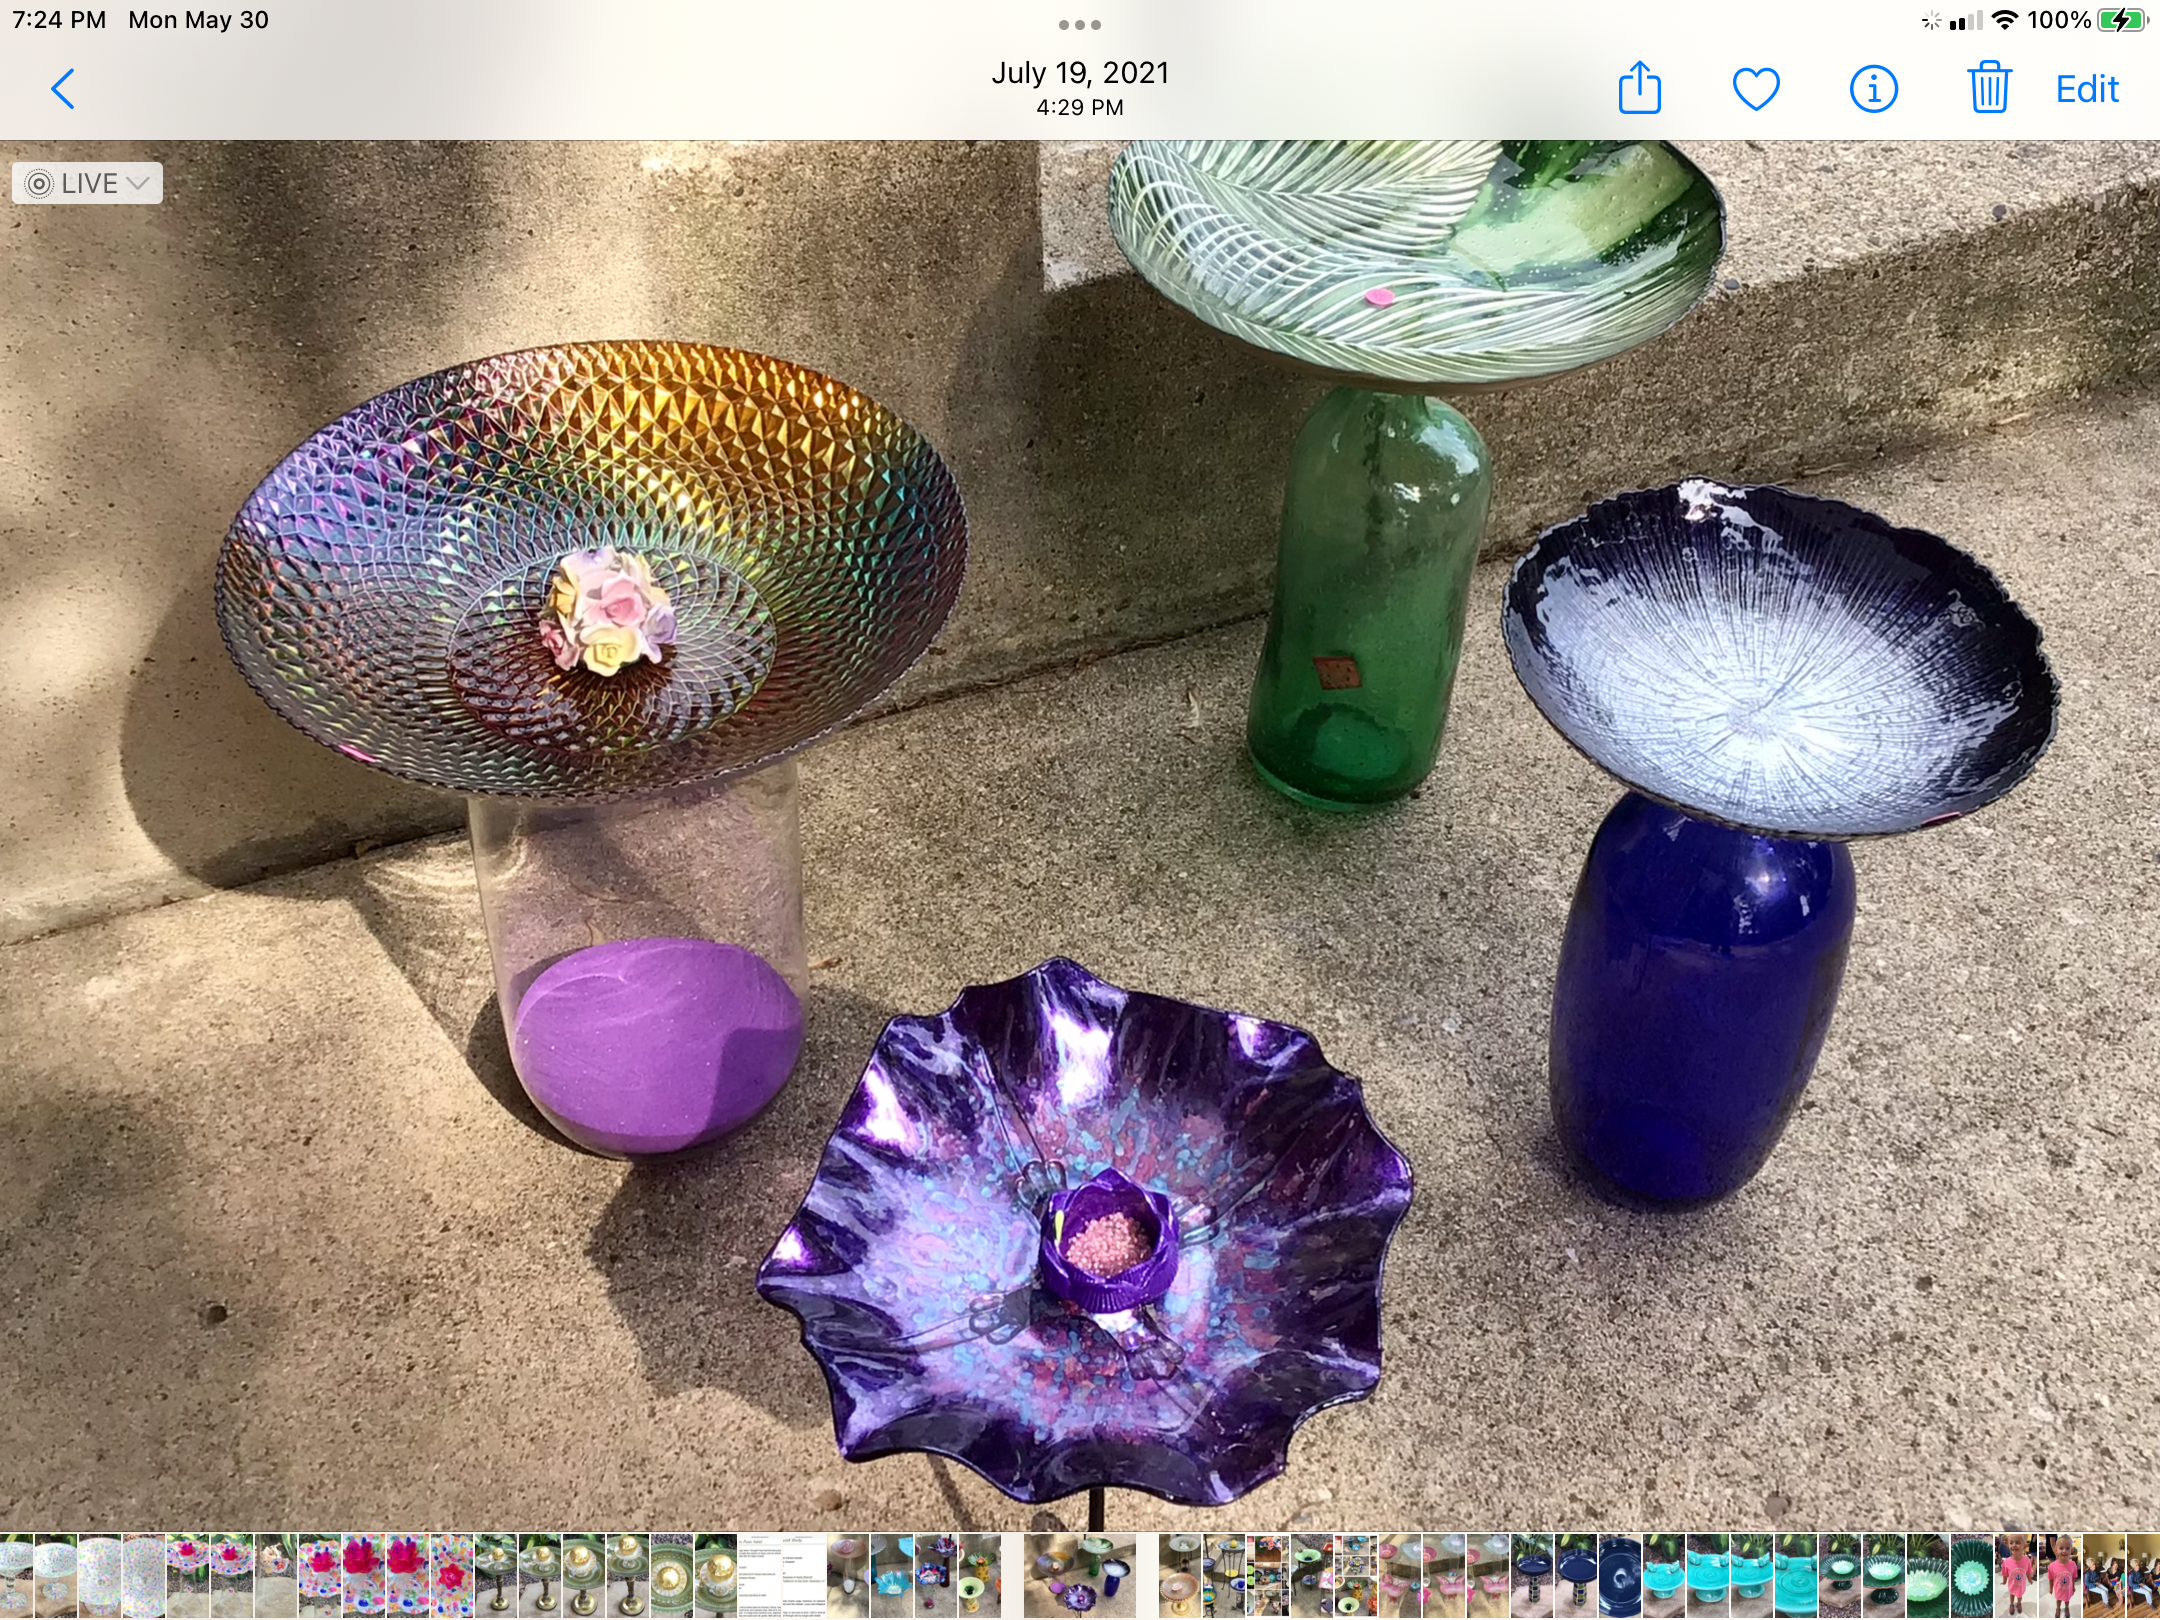Open the share sheet for this photo
The height and width of the screenshot is (1620, 2160).
coord(1640,88)
